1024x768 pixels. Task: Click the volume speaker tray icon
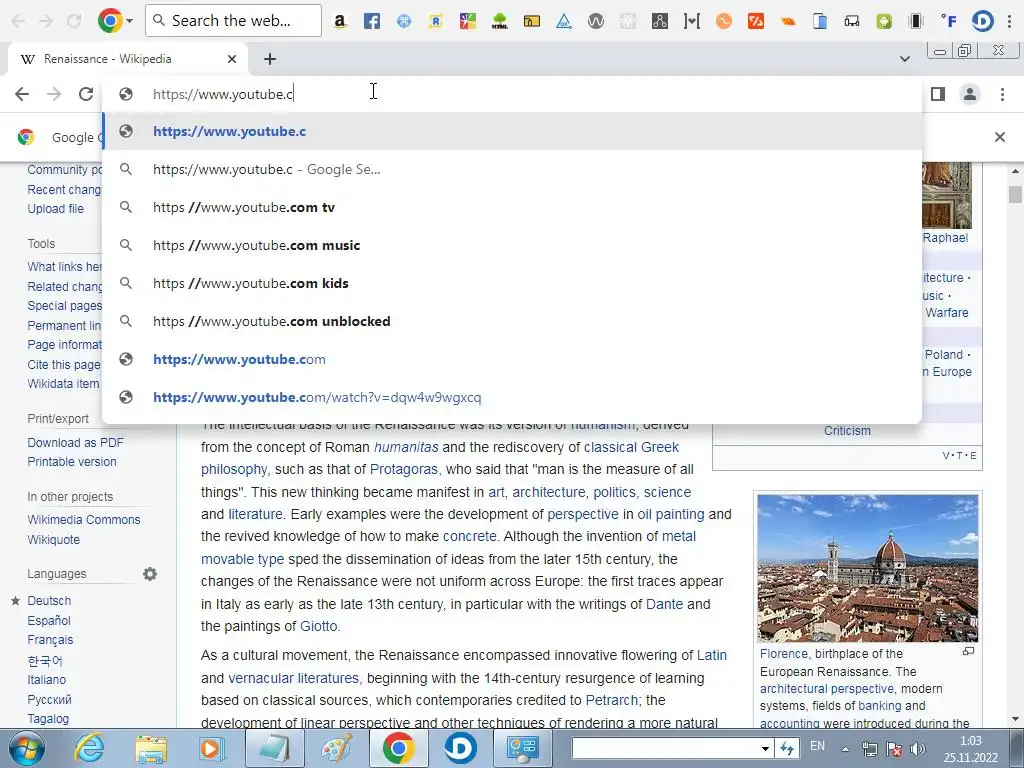(918, 749)
